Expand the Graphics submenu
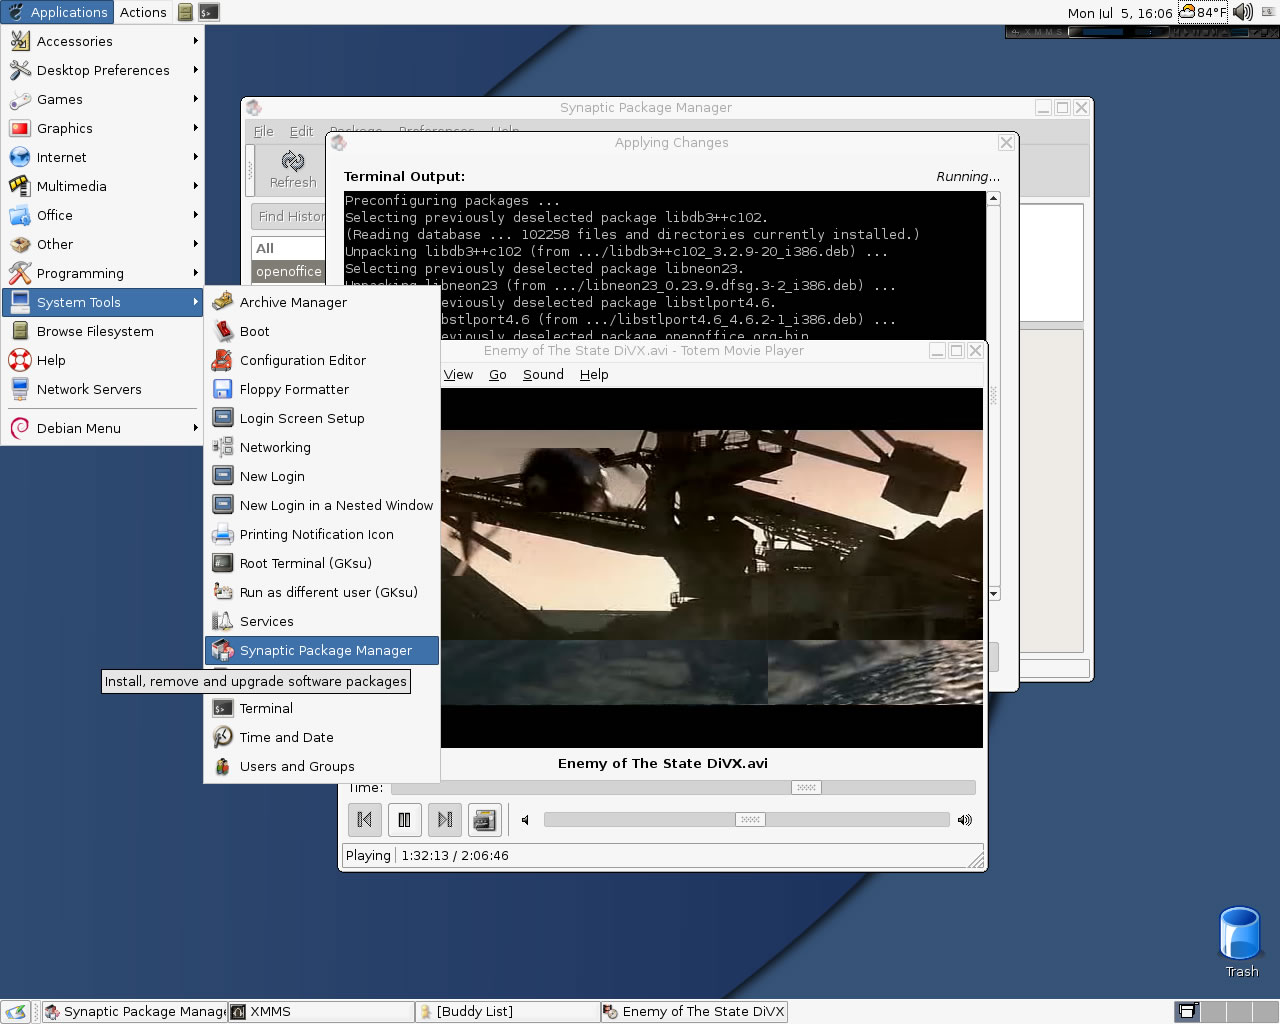Viewport: 1280px width, 1024px height. click(x=102, y=128)
